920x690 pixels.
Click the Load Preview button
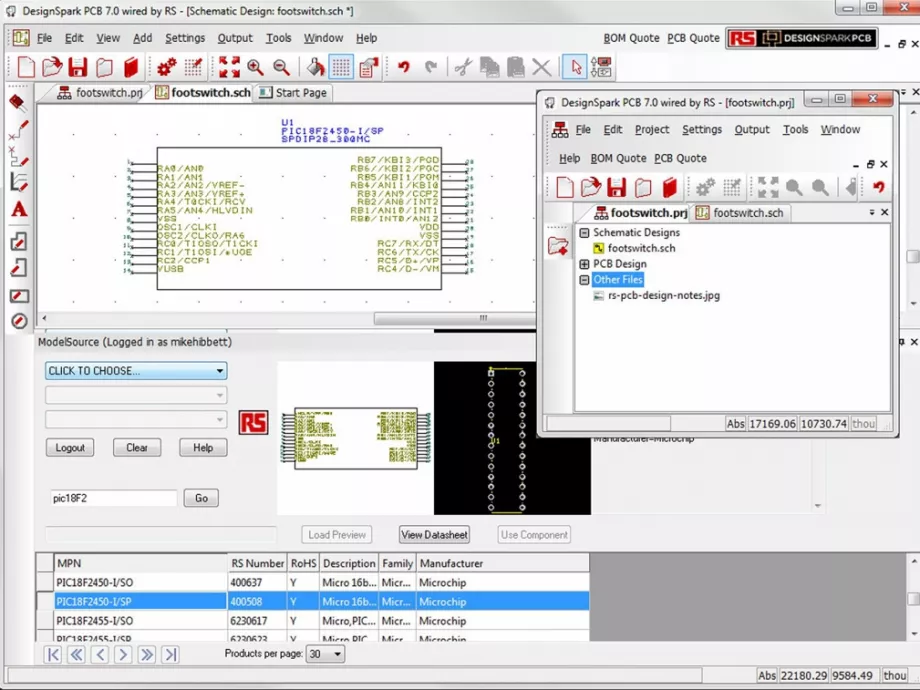[x=337, y=535]
